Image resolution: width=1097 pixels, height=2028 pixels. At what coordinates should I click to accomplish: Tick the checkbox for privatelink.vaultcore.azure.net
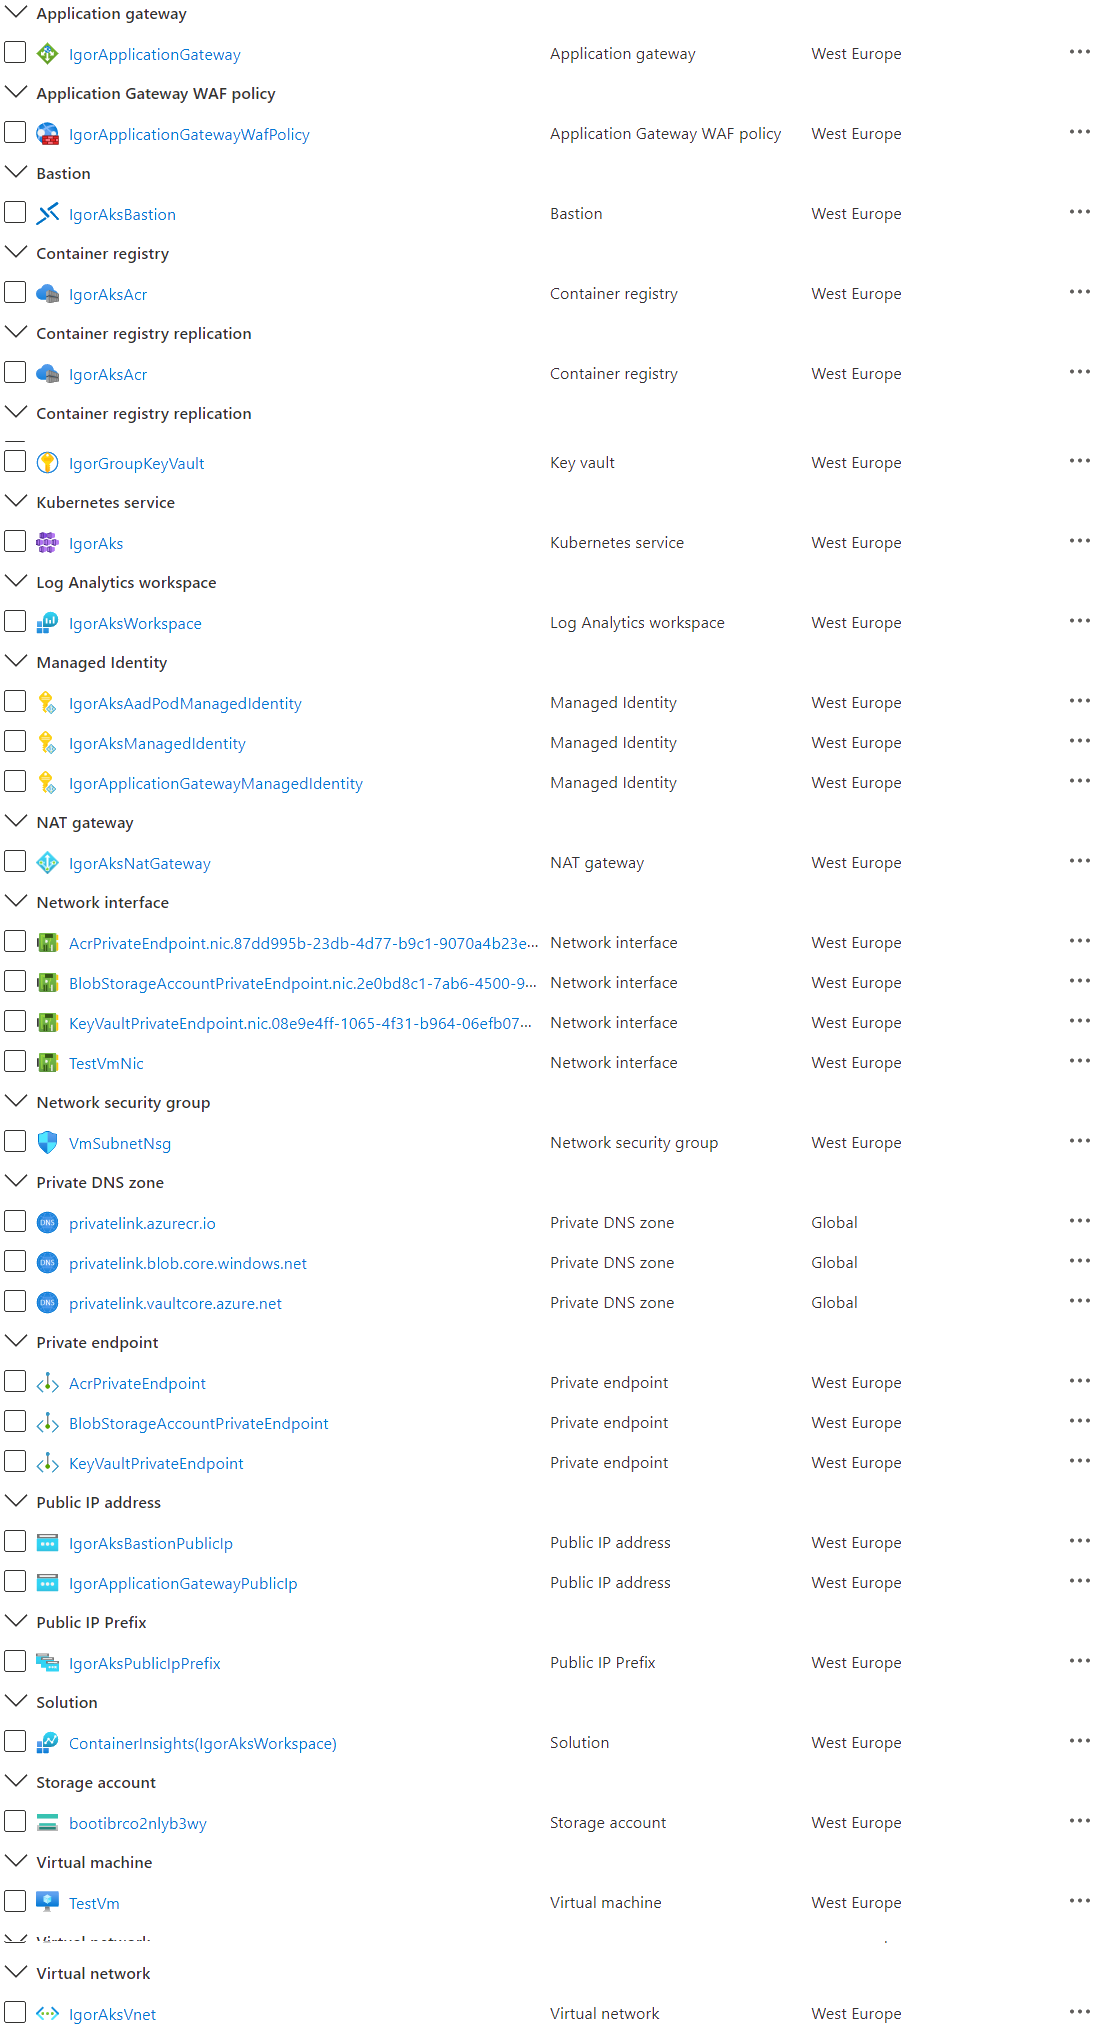coord(15,1301)
